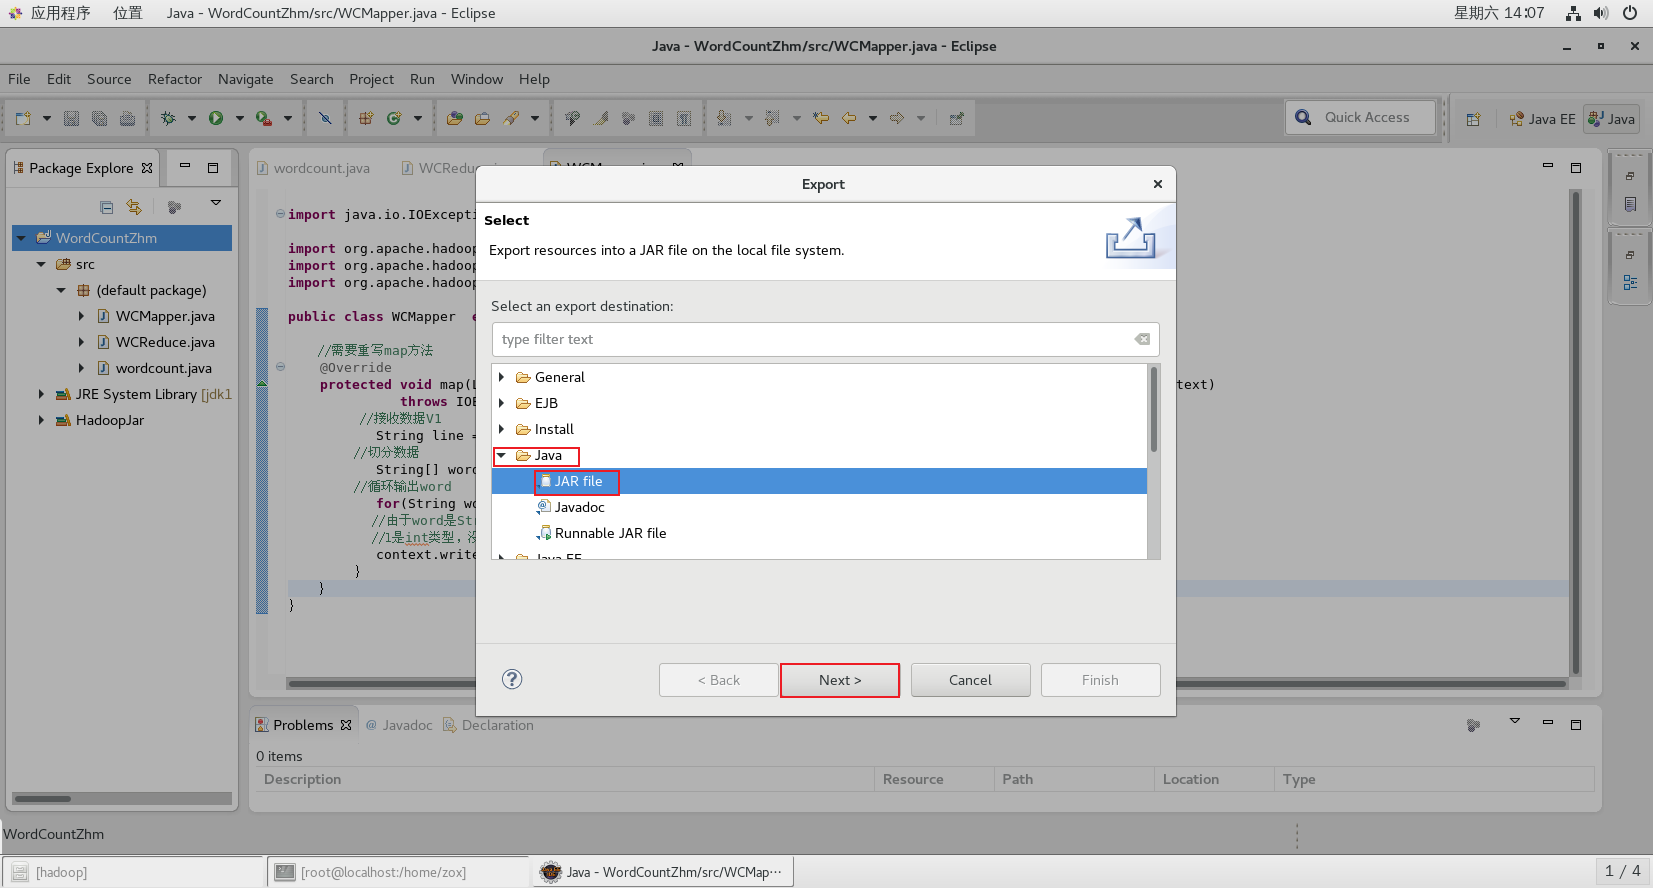
Task: Click the Save All toolbar icon
Action: pyautogui.click(x=99, y=118)
